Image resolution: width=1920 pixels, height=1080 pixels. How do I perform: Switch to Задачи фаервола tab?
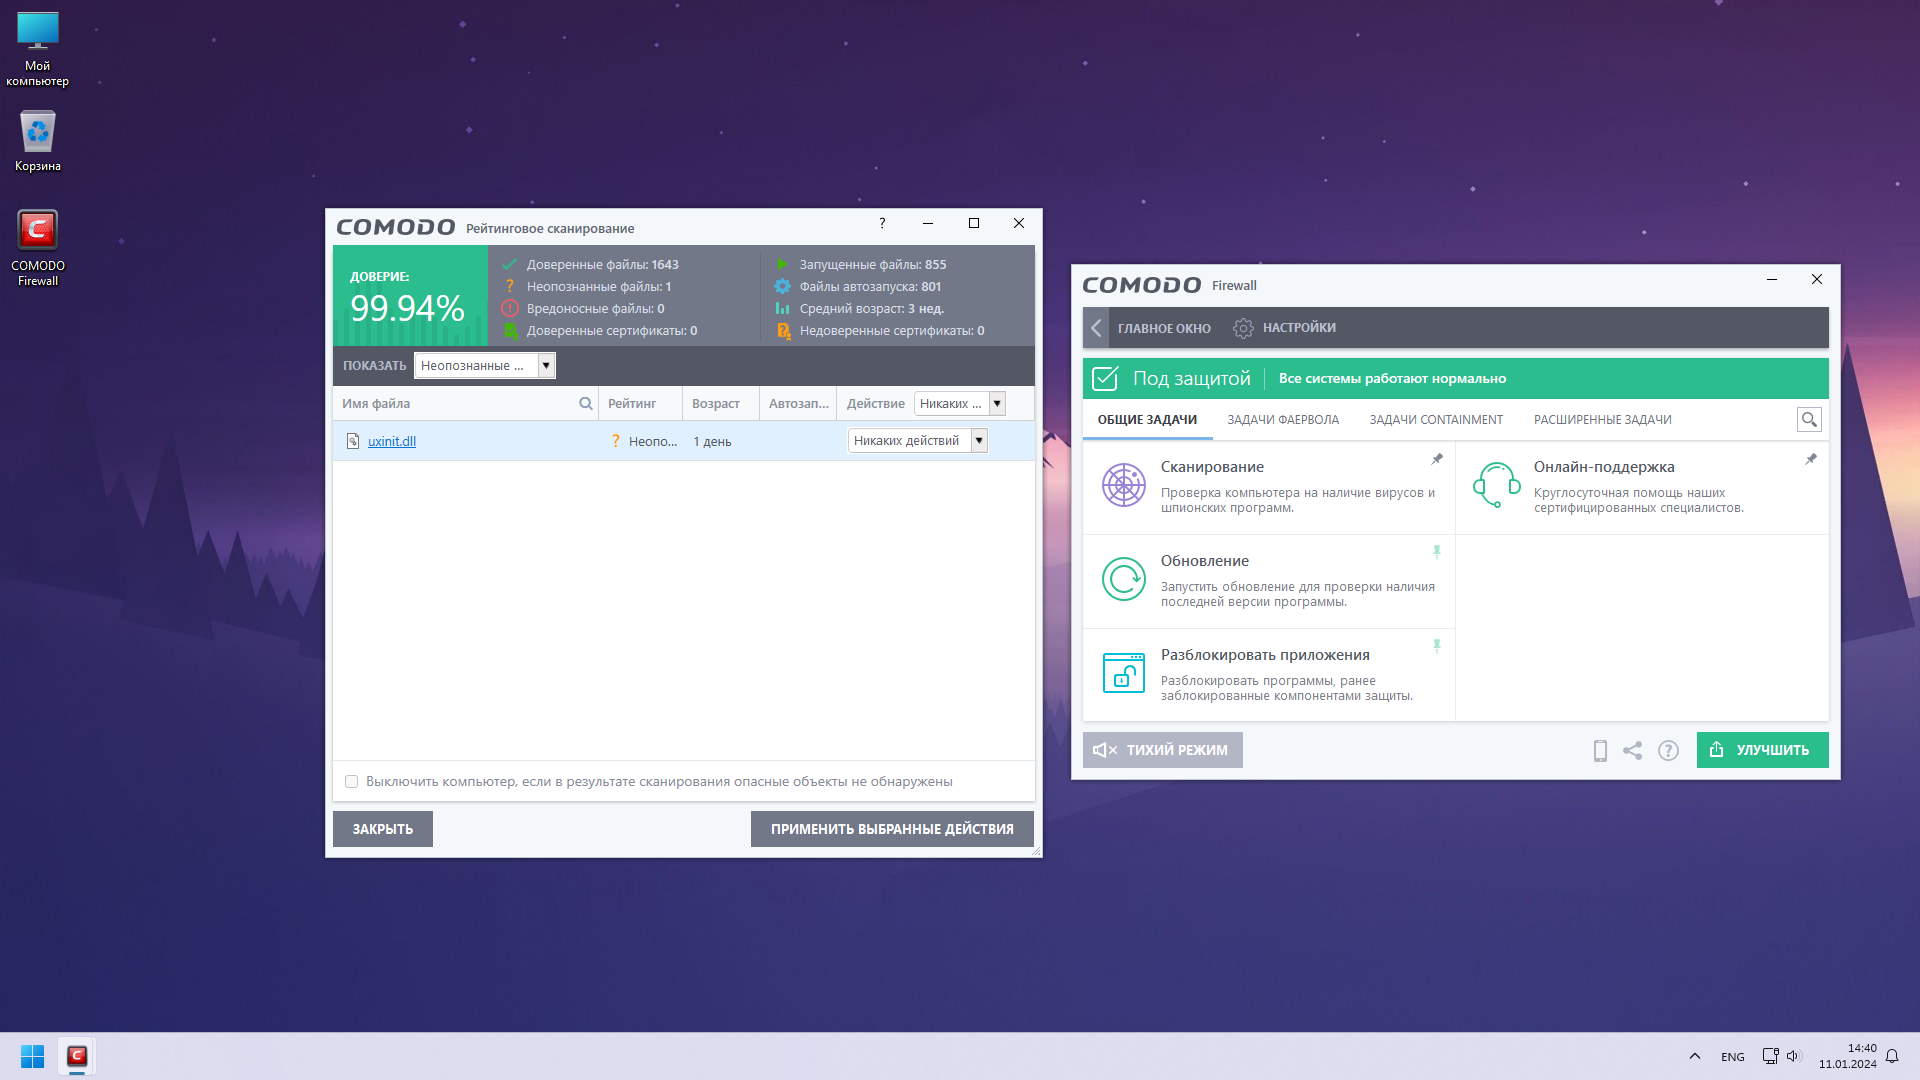[1282, 420]
